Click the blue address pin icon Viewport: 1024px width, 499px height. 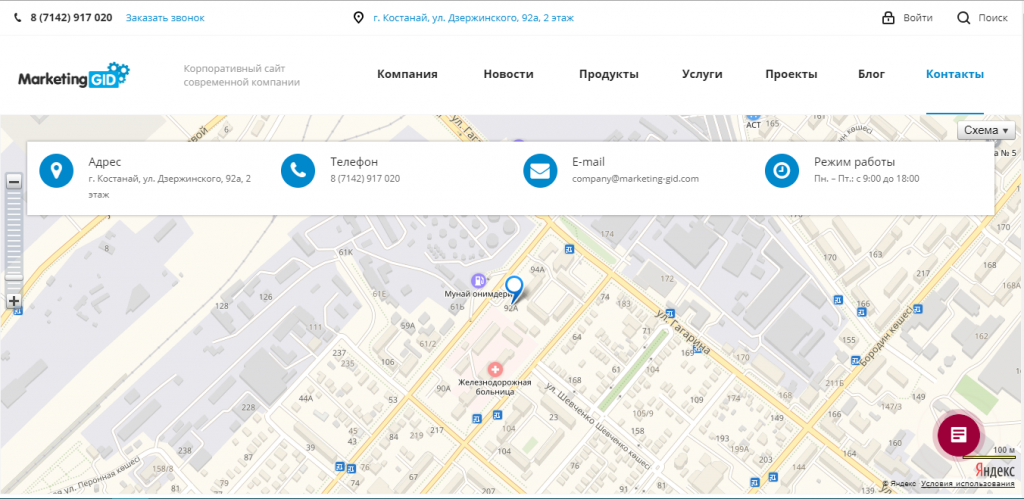click(57, 170)
